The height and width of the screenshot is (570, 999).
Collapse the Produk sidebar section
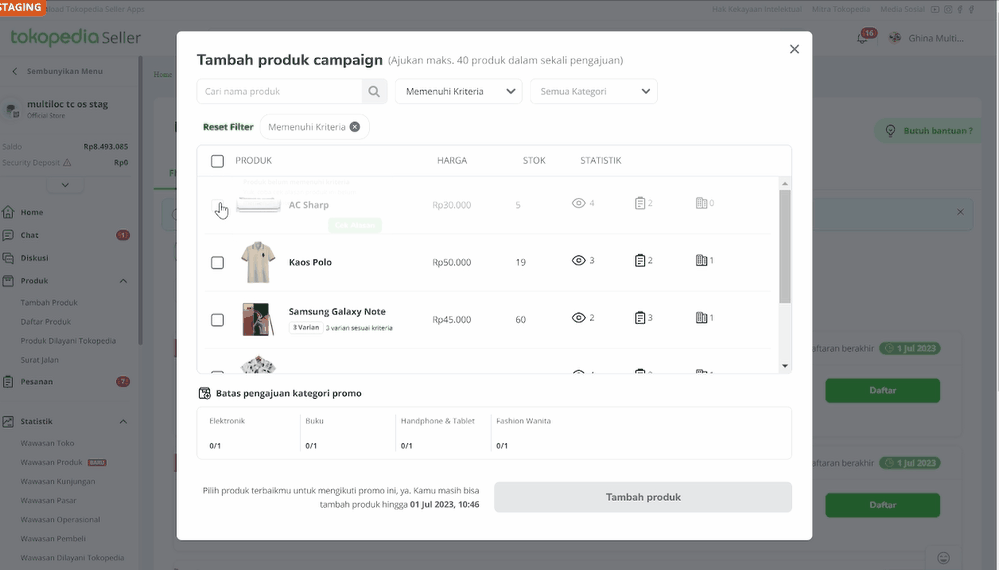123,281
